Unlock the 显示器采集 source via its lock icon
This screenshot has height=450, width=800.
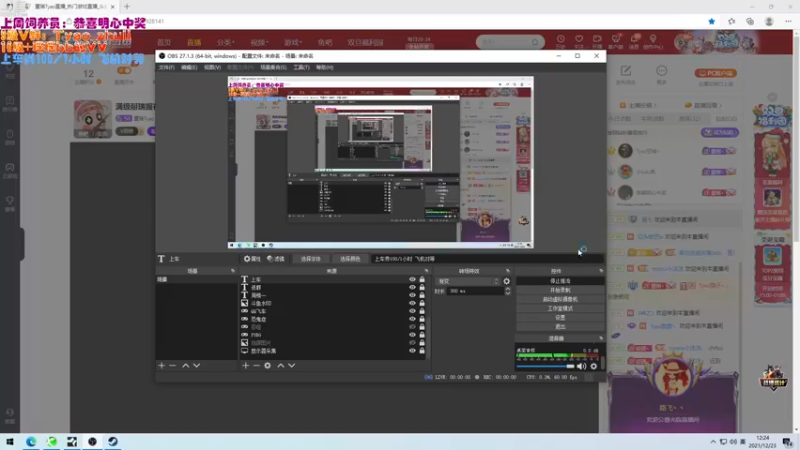[422, 351]
